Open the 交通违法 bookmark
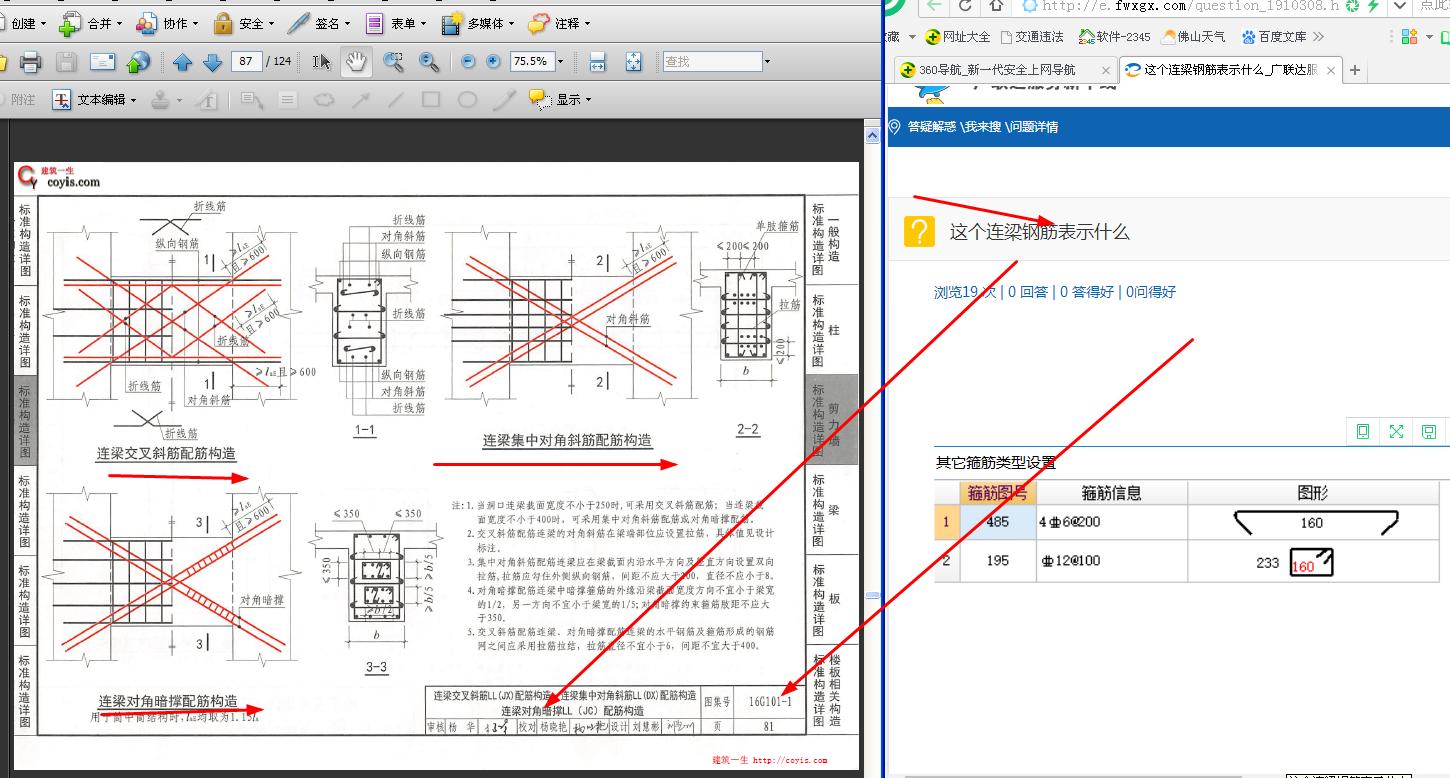 (x=1031, y=37)
